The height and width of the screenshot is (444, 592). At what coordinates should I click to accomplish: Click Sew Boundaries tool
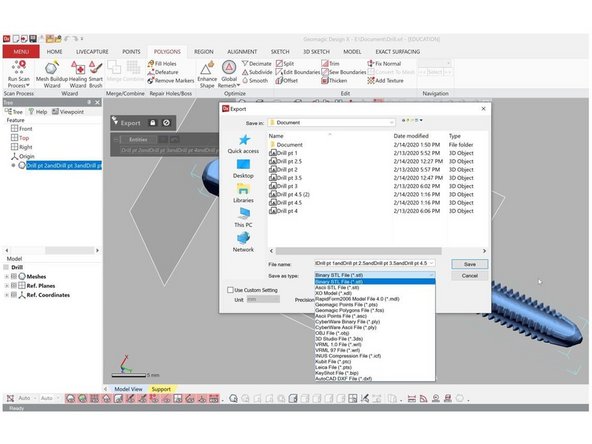tap(344, 72)
